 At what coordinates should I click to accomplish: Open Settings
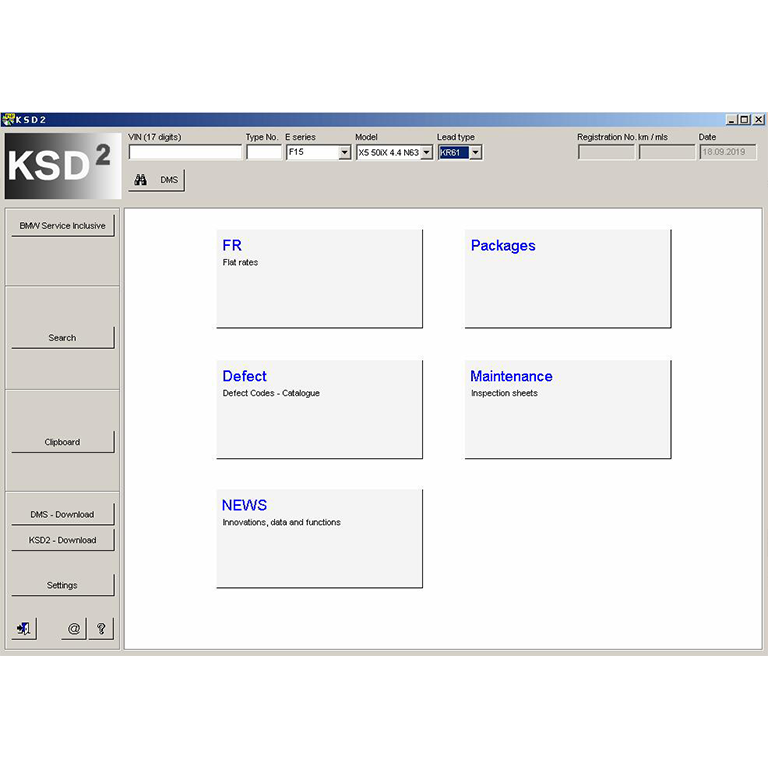pyautogui.click(x=63, y=585)
